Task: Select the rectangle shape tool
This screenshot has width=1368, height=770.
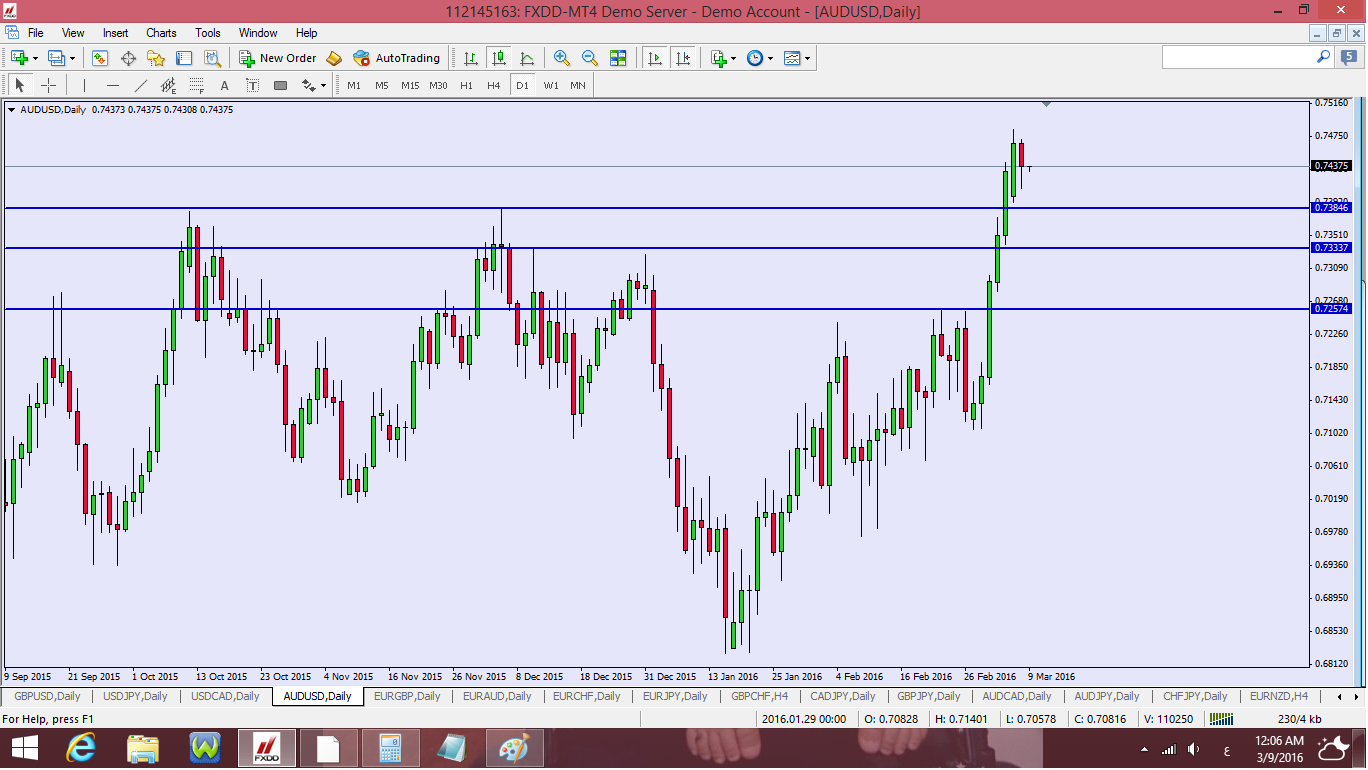Action: pyautogui.click(x=280, y=85)
